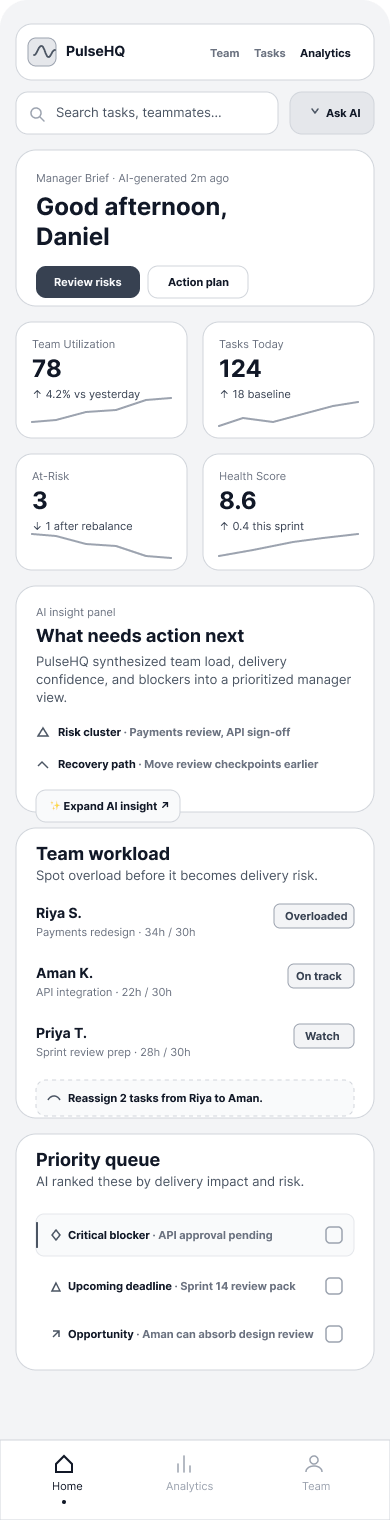The image size is (390, 1520).
Task: Select Aman K. workload row name
Action: pos(64,973)
